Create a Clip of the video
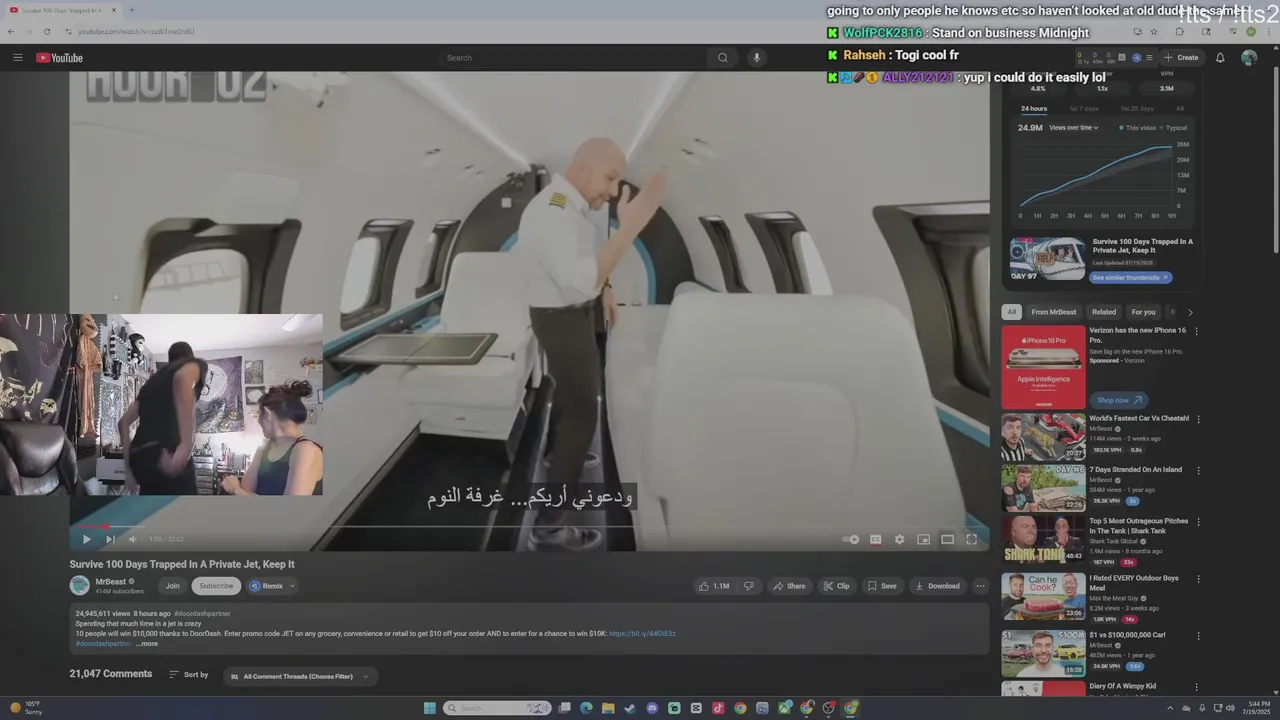 coord(836,586)
